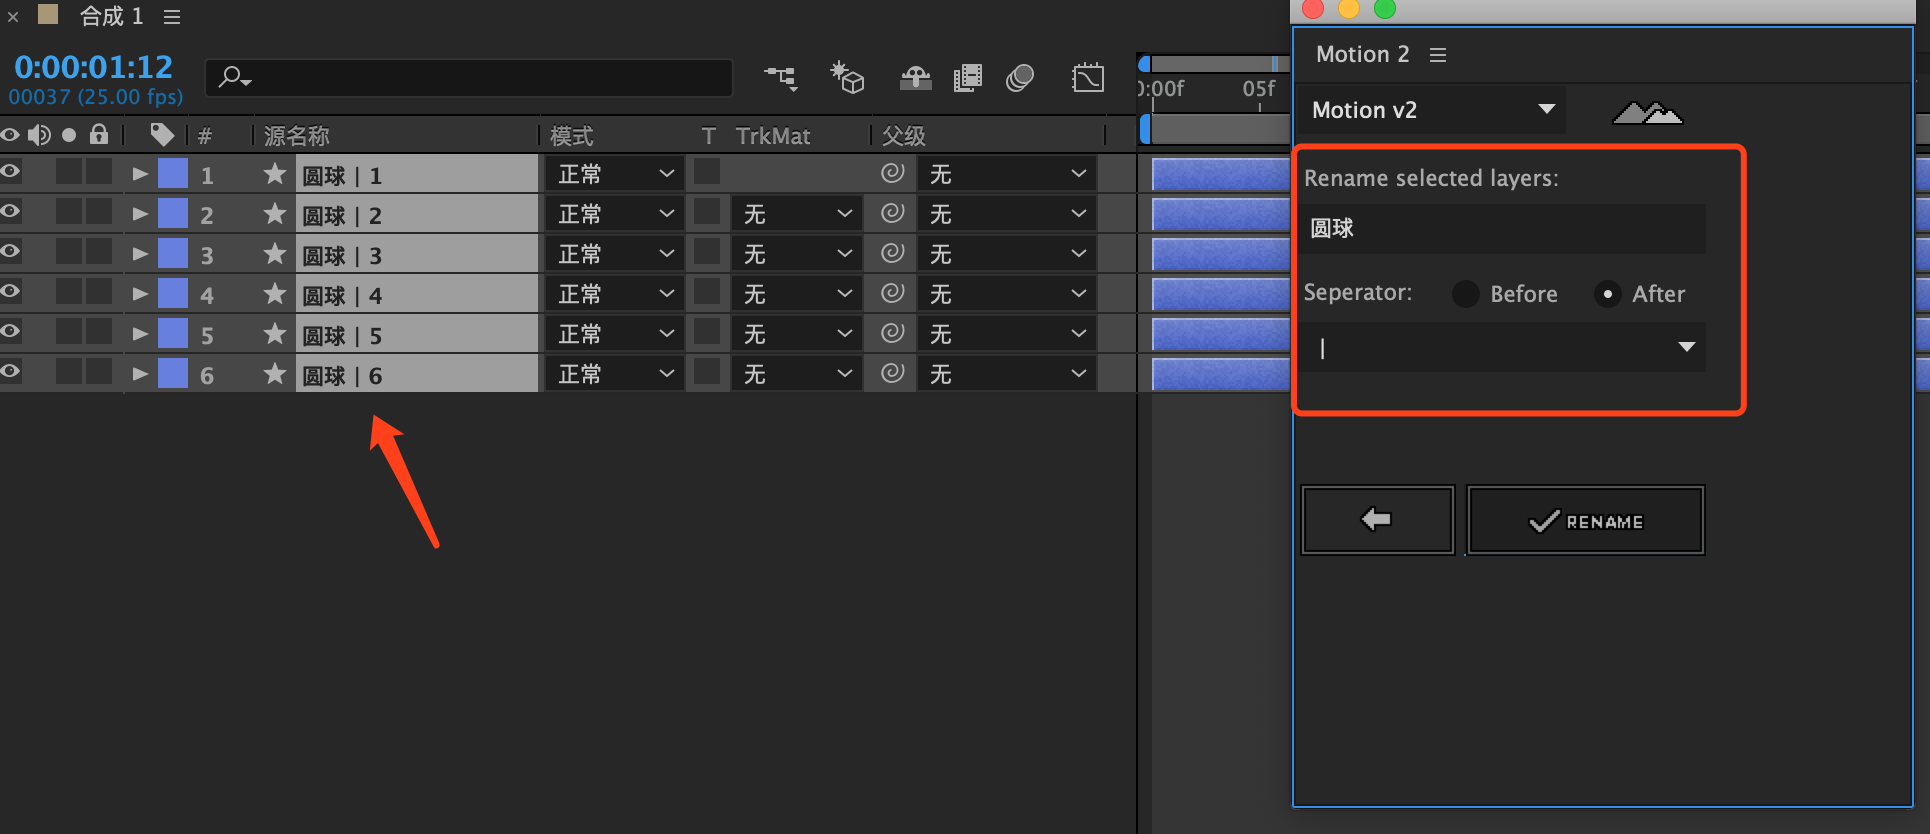This screenshot has width=1930, height=834.
Task: Open the Motion 2 panel menu icon
Action: tap(1438, 55)
